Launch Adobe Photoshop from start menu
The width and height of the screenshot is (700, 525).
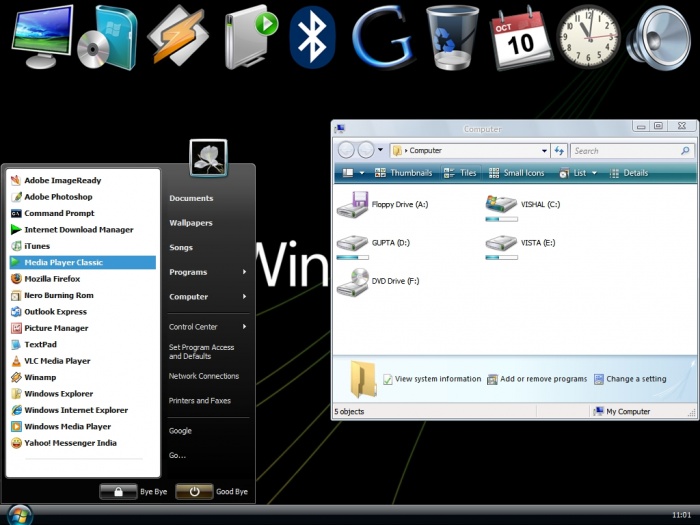tap(83, 197)
